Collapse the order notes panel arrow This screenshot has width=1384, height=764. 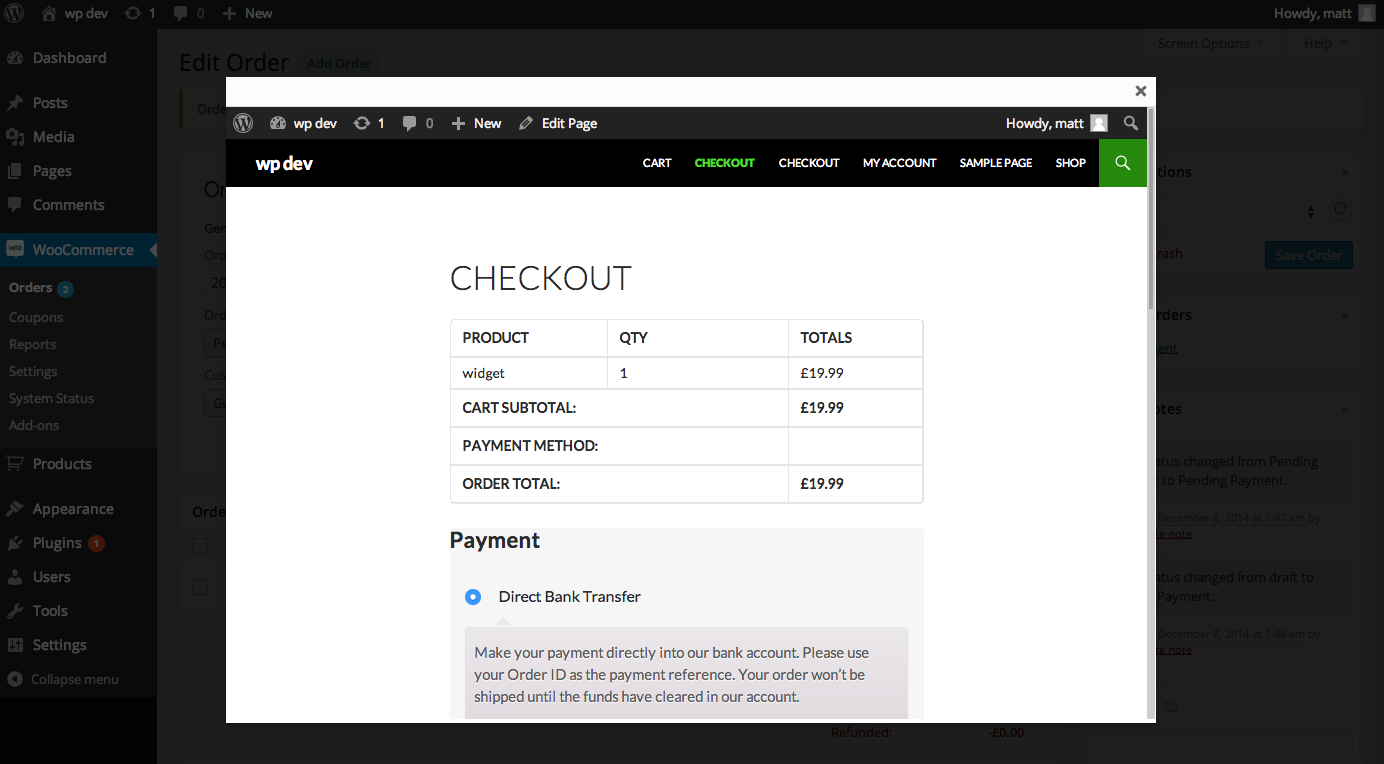point(1344,409)
